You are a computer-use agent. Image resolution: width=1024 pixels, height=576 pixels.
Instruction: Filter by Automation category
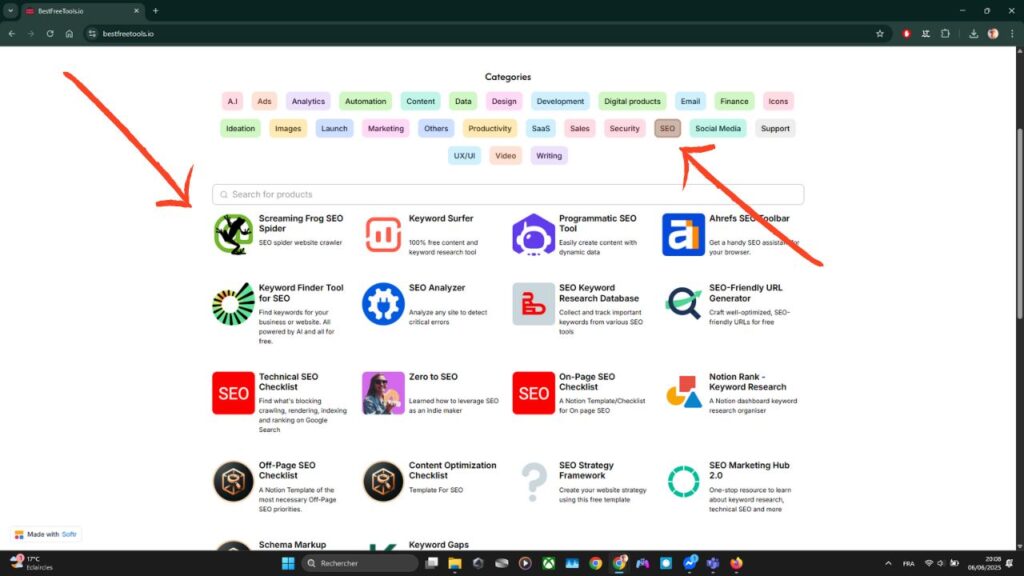365,101
